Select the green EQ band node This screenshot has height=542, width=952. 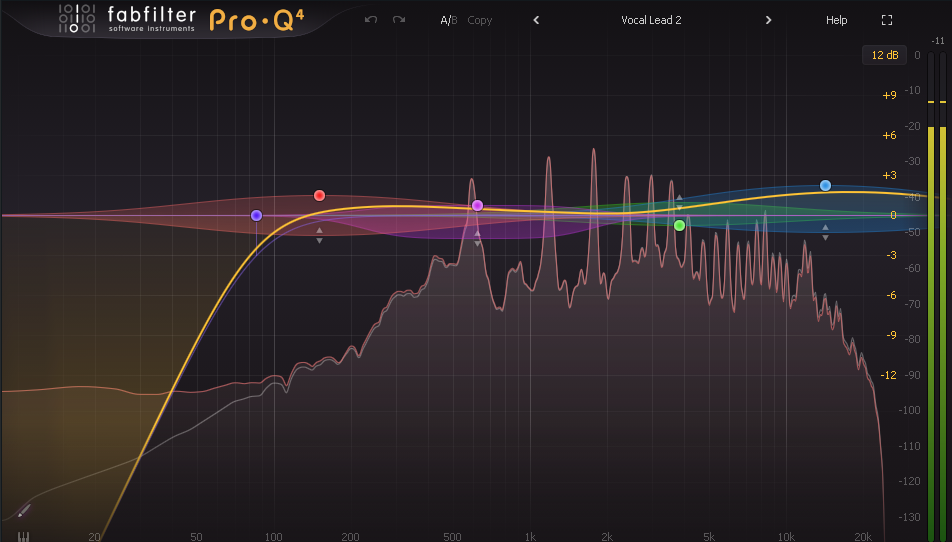(679, 225)
